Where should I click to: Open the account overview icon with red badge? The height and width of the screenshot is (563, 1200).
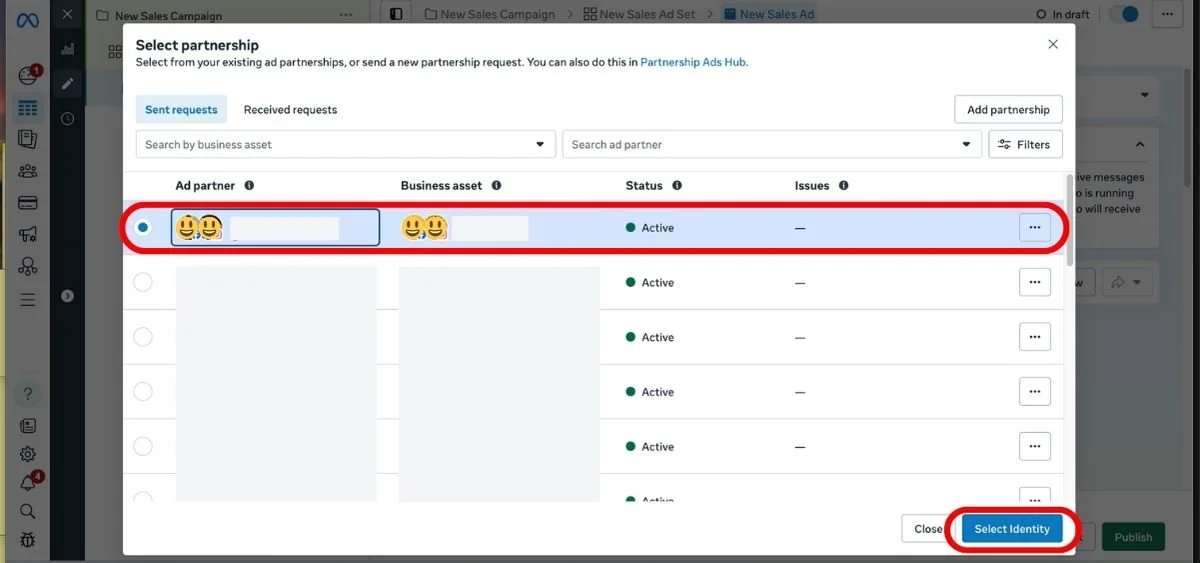click(x=28, y=76)
